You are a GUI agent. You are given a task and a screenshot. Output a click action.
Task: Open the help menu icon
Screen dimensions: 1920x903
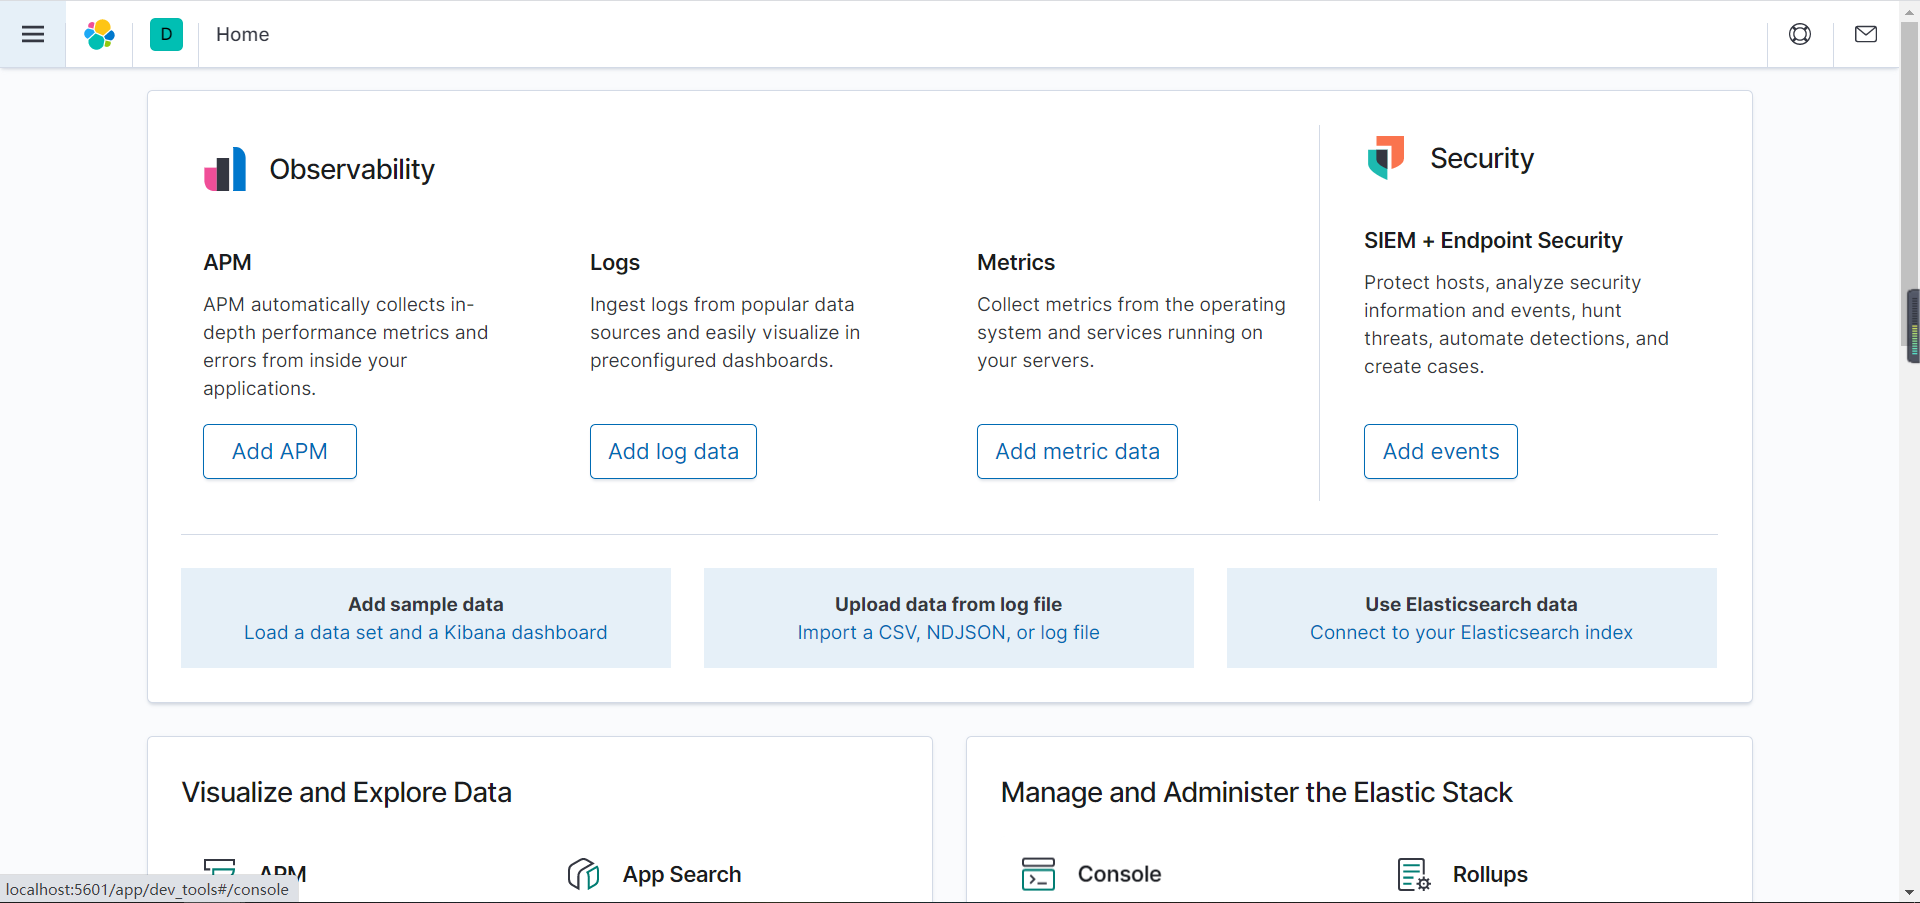click(1800, 34)
